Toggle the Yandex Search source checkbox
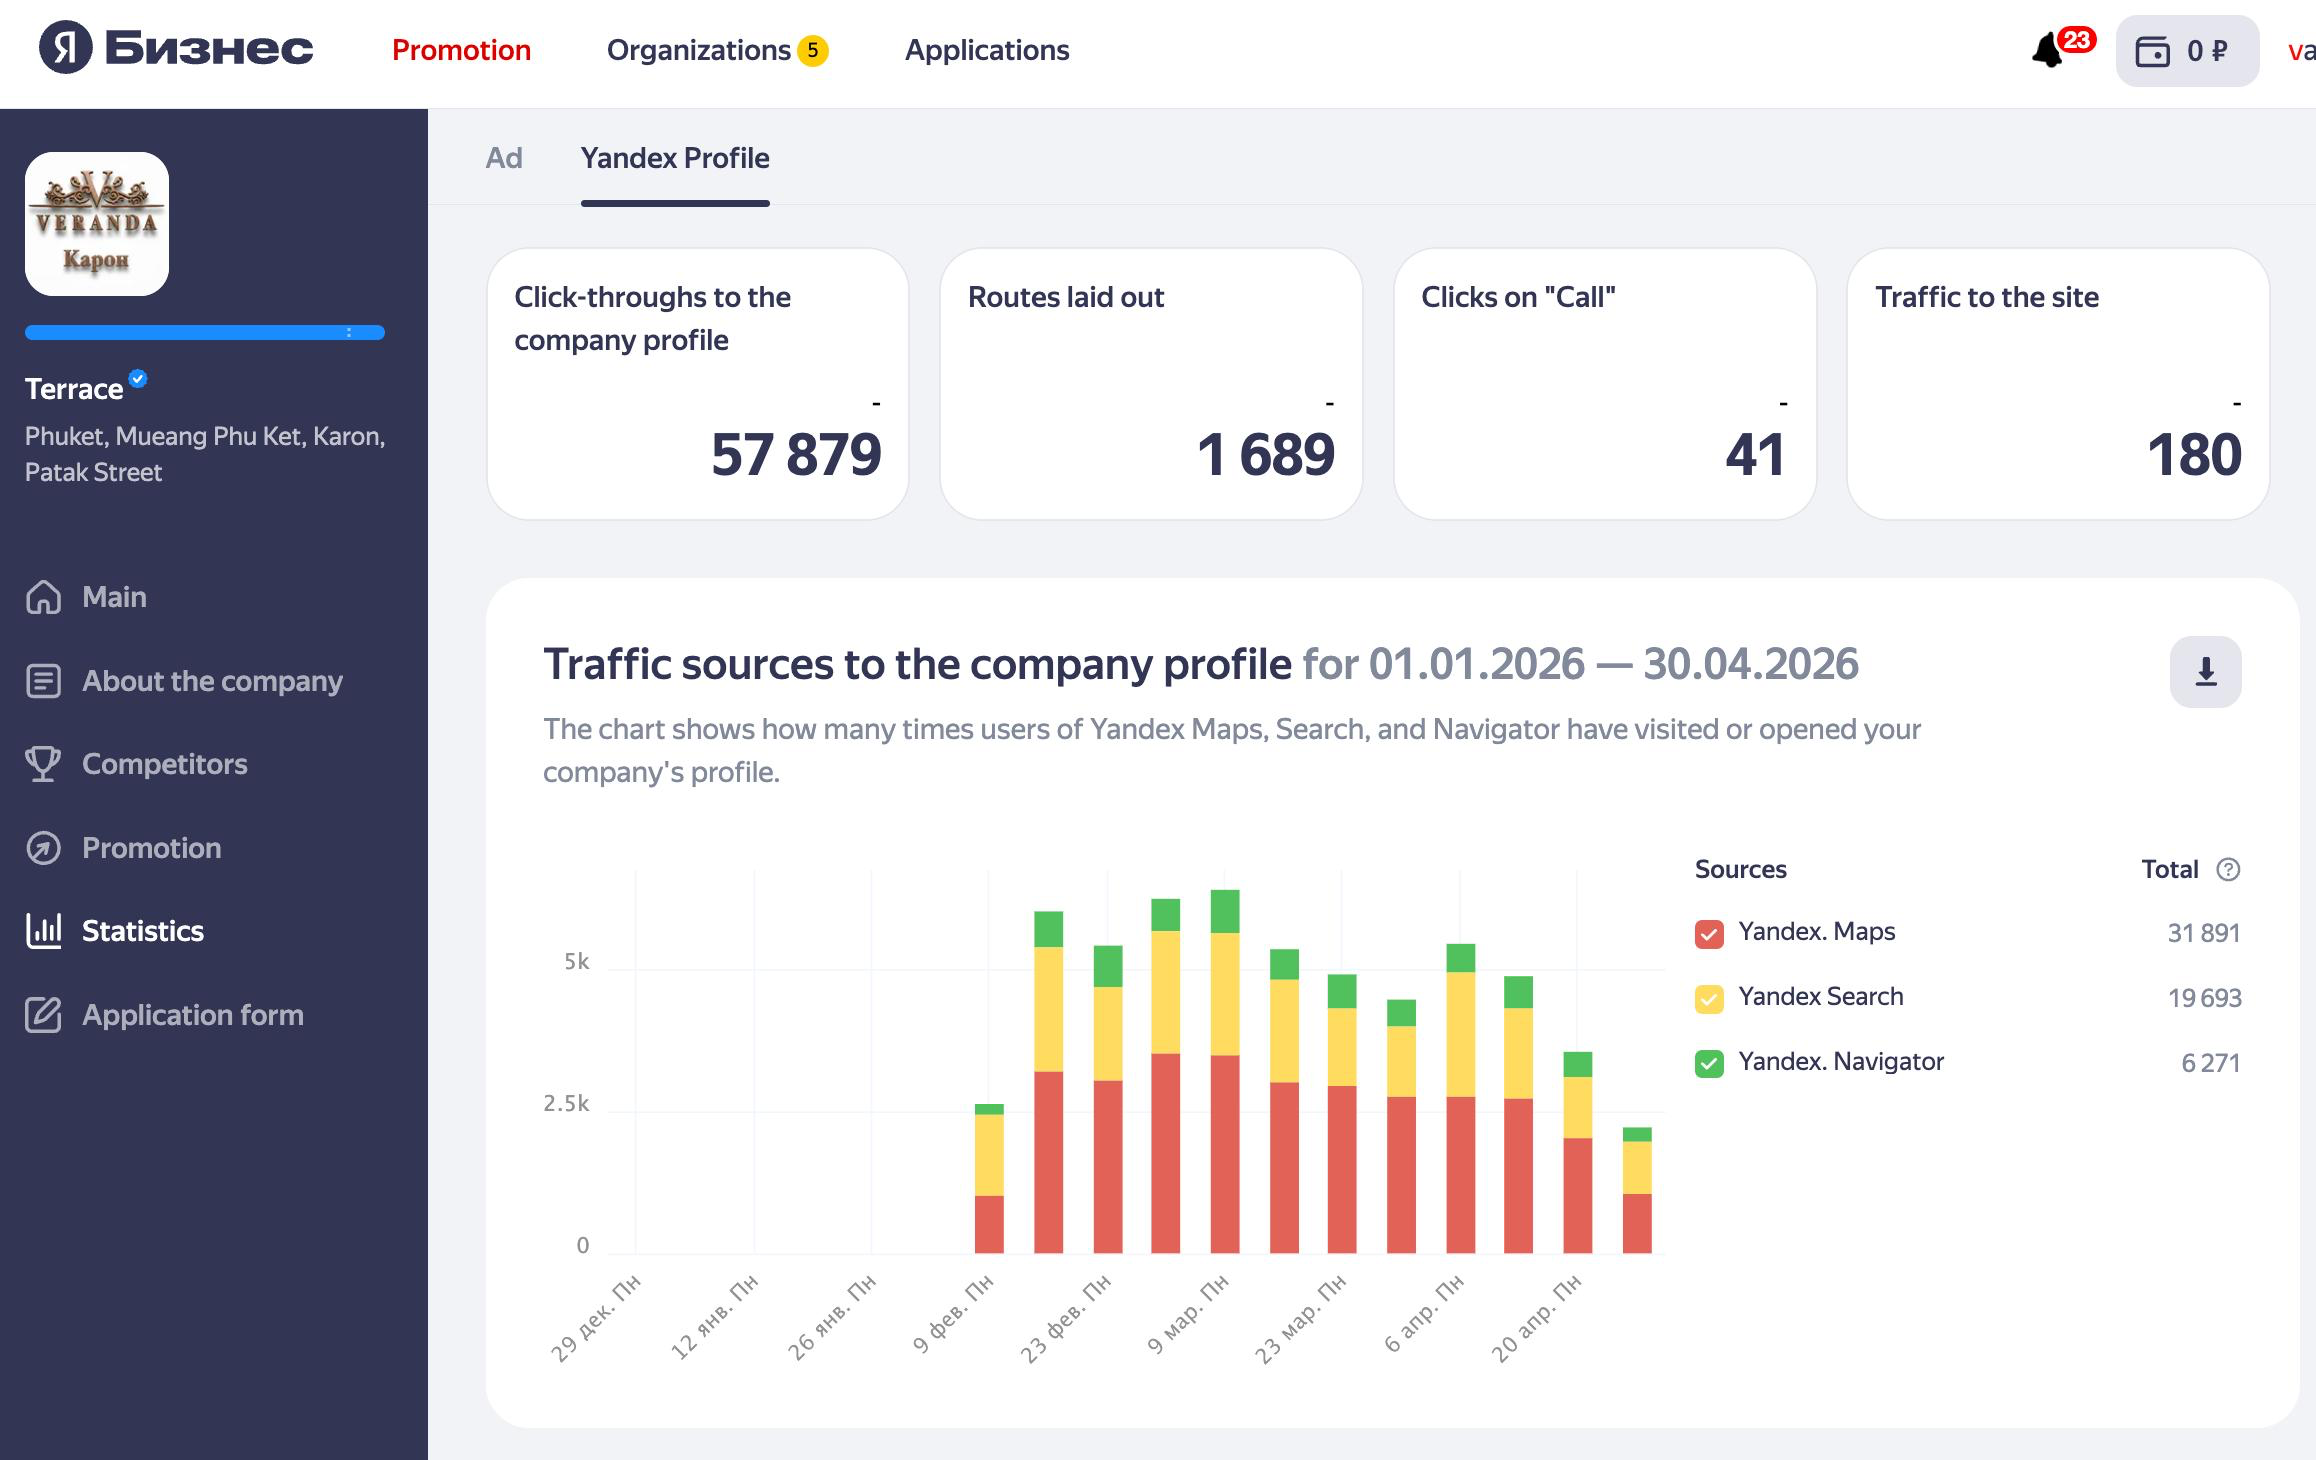The height and width of the screenshot is (1460, 2316). coord(1709,998)
